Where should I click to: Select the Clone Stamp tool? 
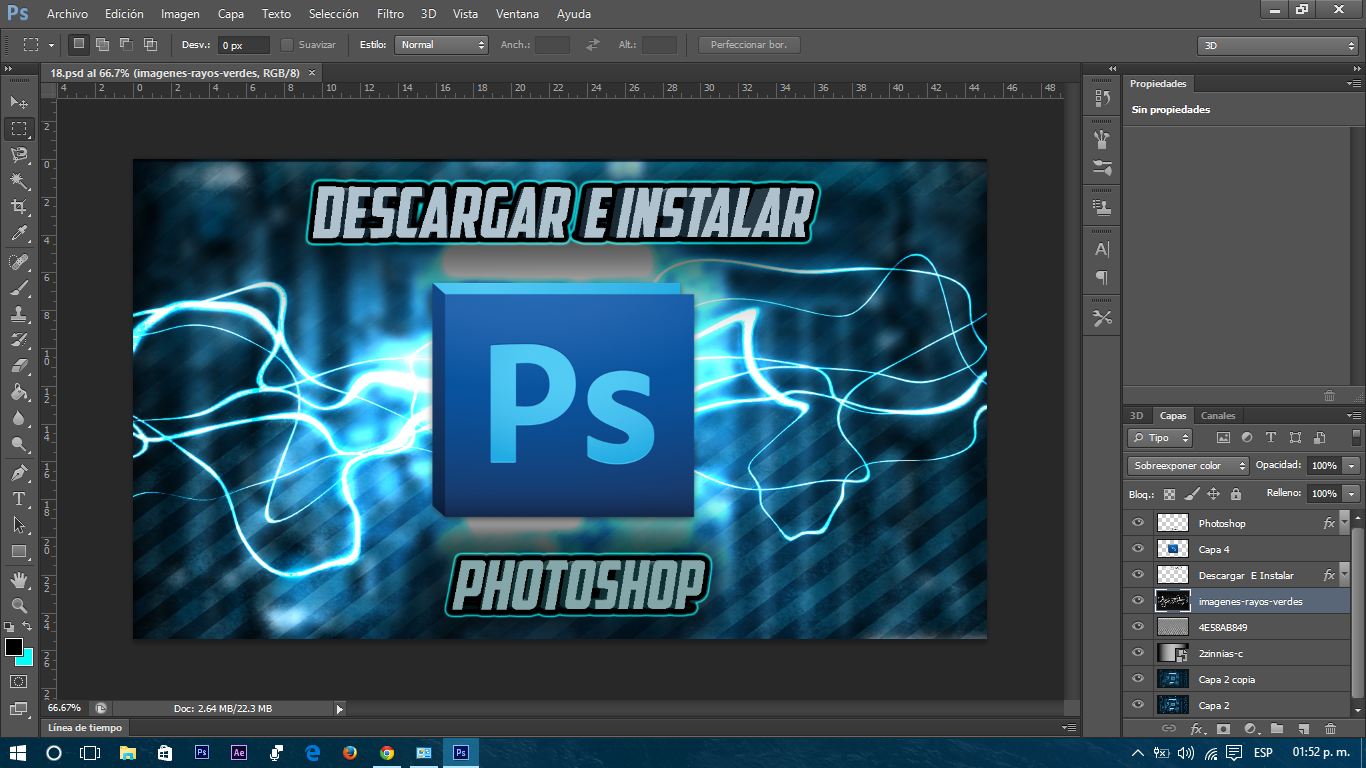18,314
